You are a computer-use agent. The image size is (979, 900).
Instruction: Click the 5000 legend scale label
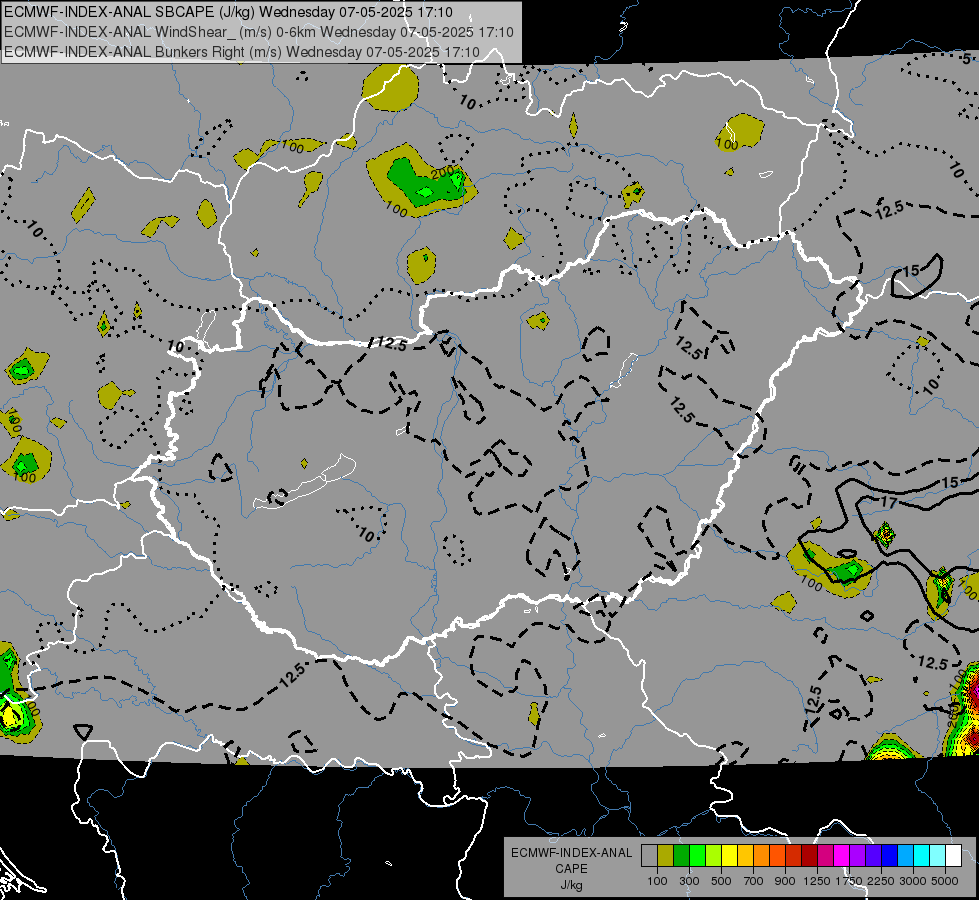click(x=945, y=881)
